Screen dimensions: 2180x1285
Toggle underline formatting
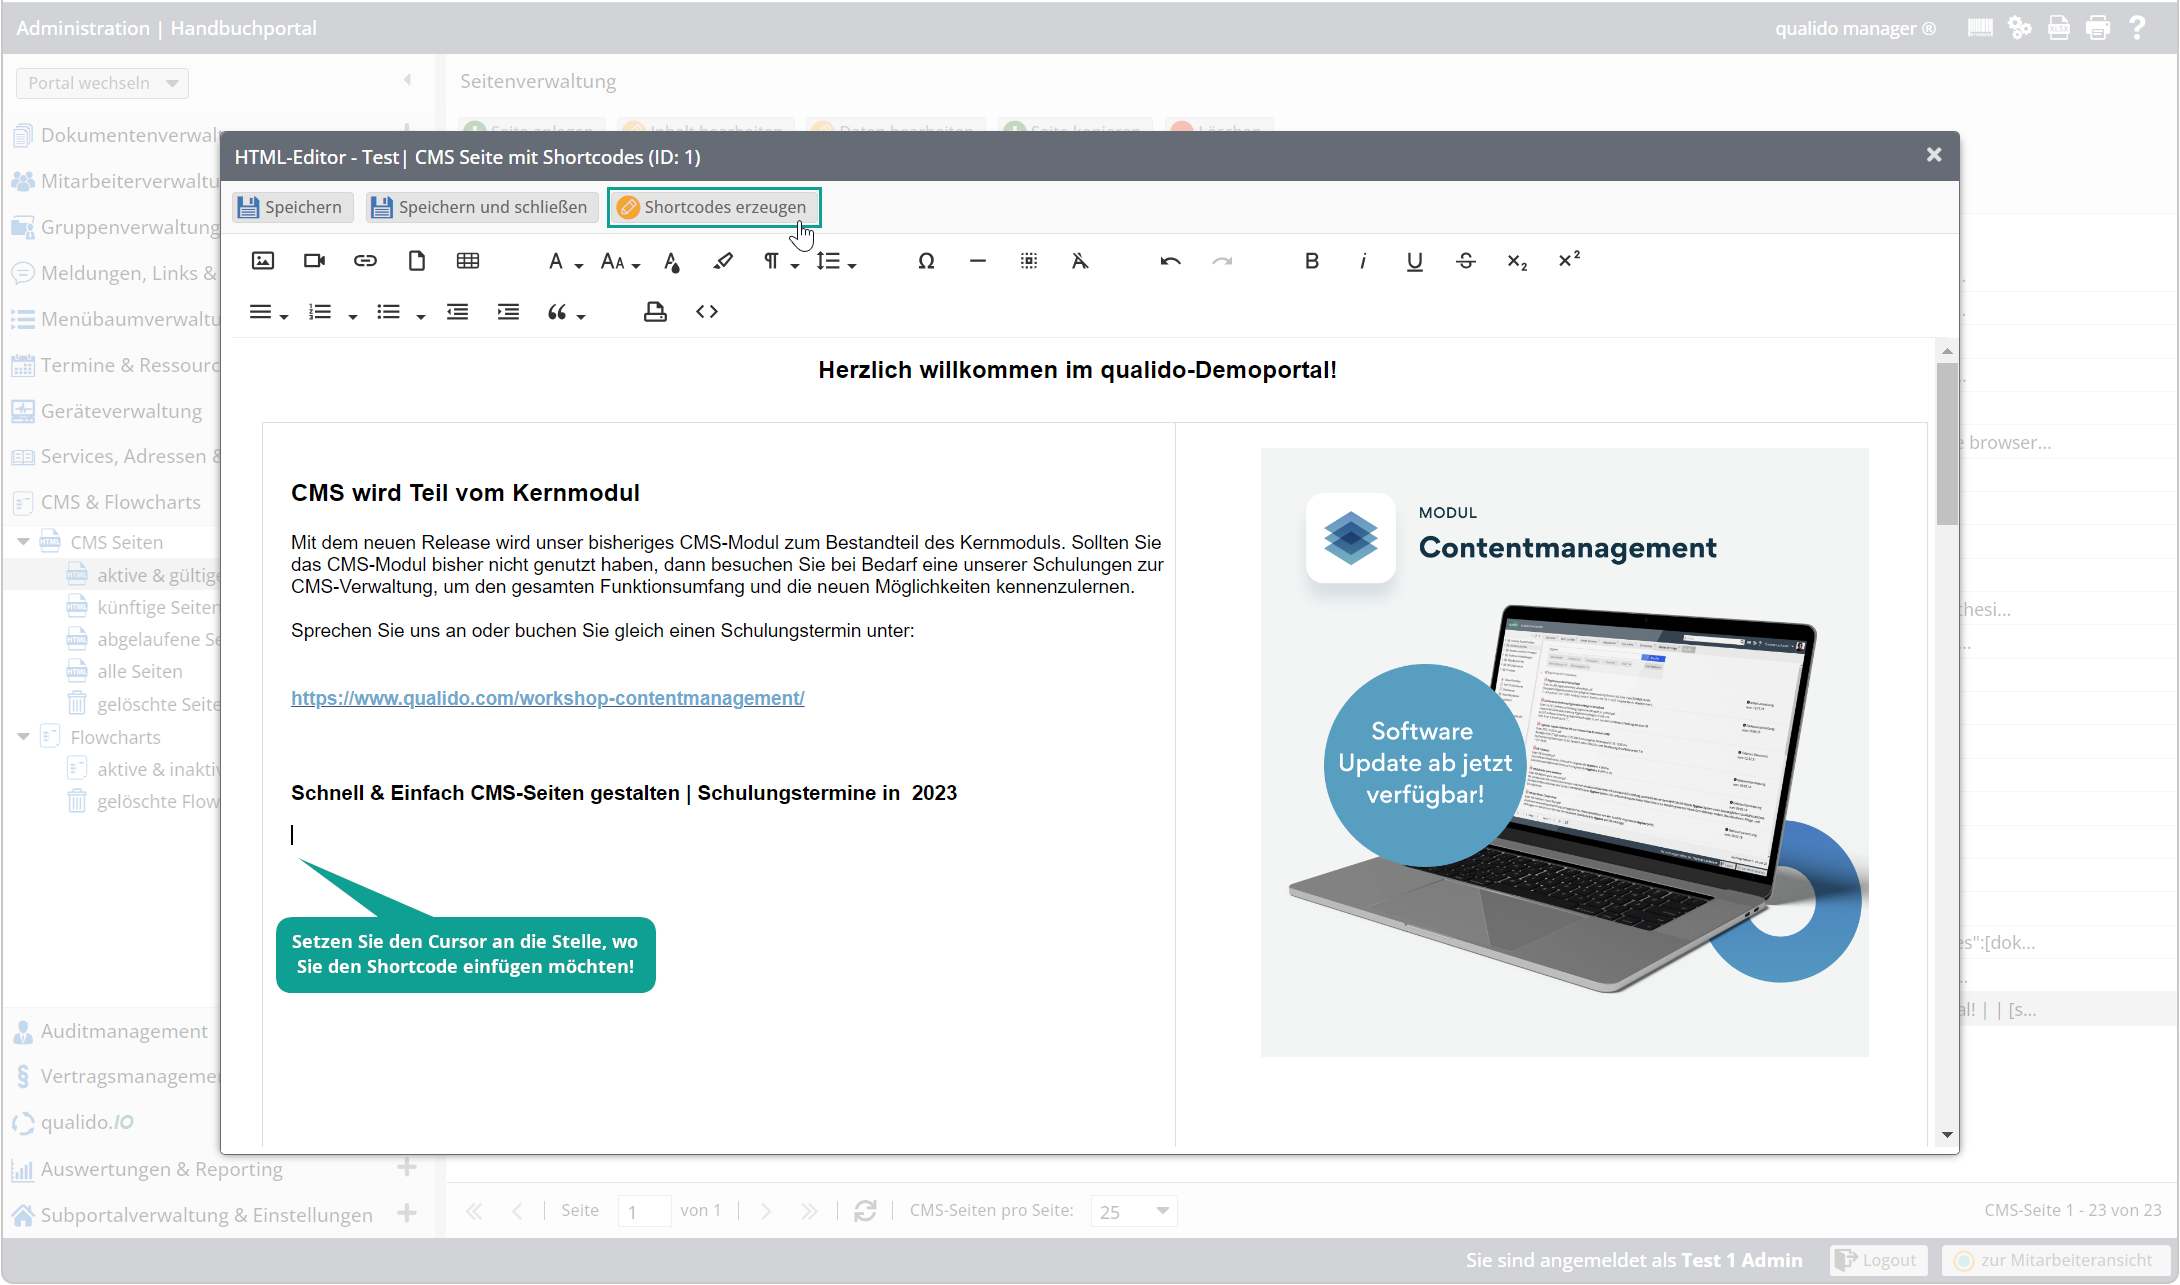1414,261
